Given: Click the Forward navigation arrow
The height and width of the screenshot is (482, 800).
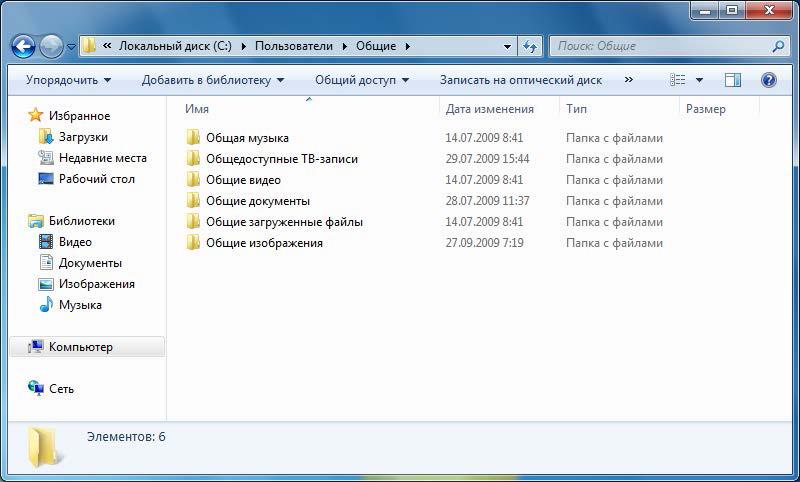Looking at the screenshot, I should (51, 47).
